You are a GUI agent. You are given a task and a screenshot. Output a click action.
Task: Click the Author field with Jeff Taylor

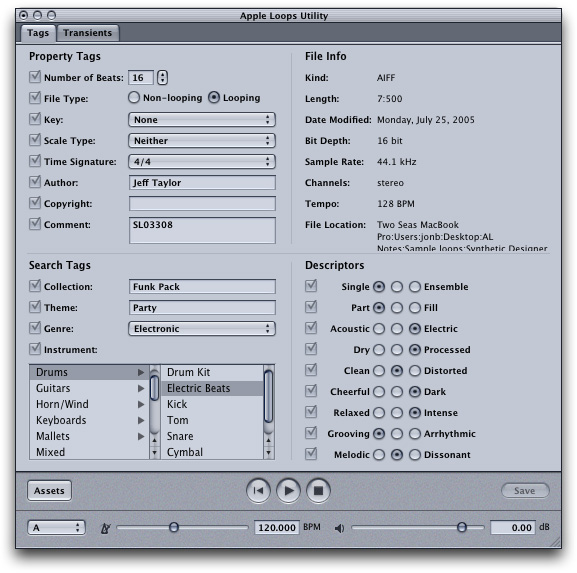click(x=202, y=183)
